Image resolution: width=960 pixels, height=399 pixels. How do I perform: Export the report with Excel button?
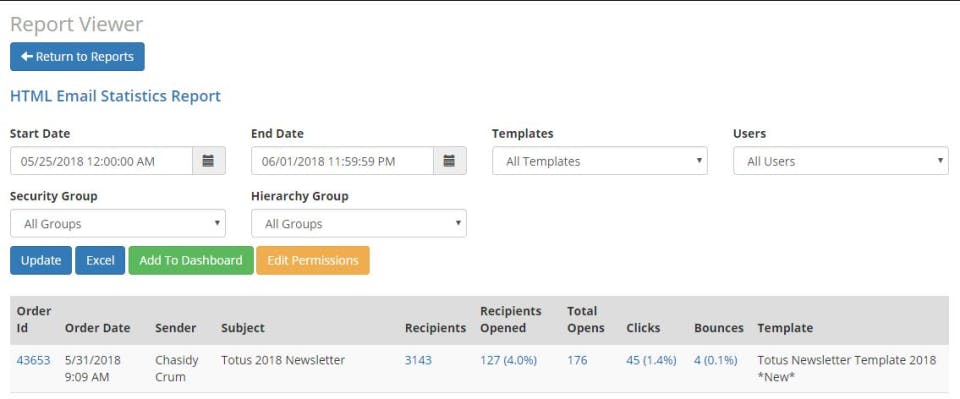pyautogui.click(x=100, y=260)
